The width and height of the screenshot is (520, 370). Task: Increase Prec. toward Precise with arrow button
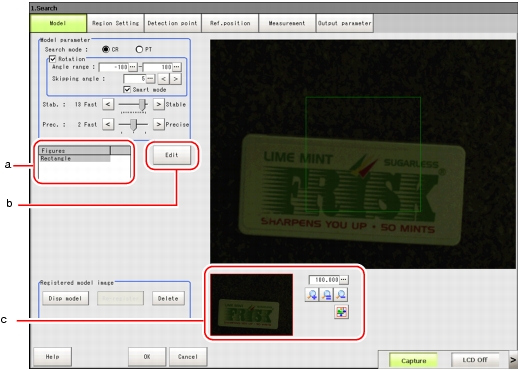pos(159,124)
